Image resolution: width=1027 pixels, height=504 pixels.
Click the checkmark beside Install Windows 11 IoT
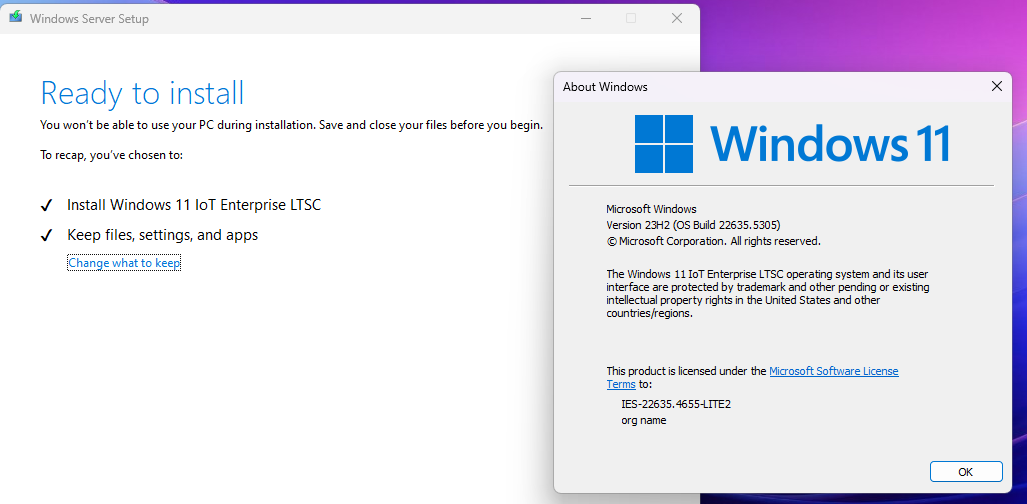point(47,206)
